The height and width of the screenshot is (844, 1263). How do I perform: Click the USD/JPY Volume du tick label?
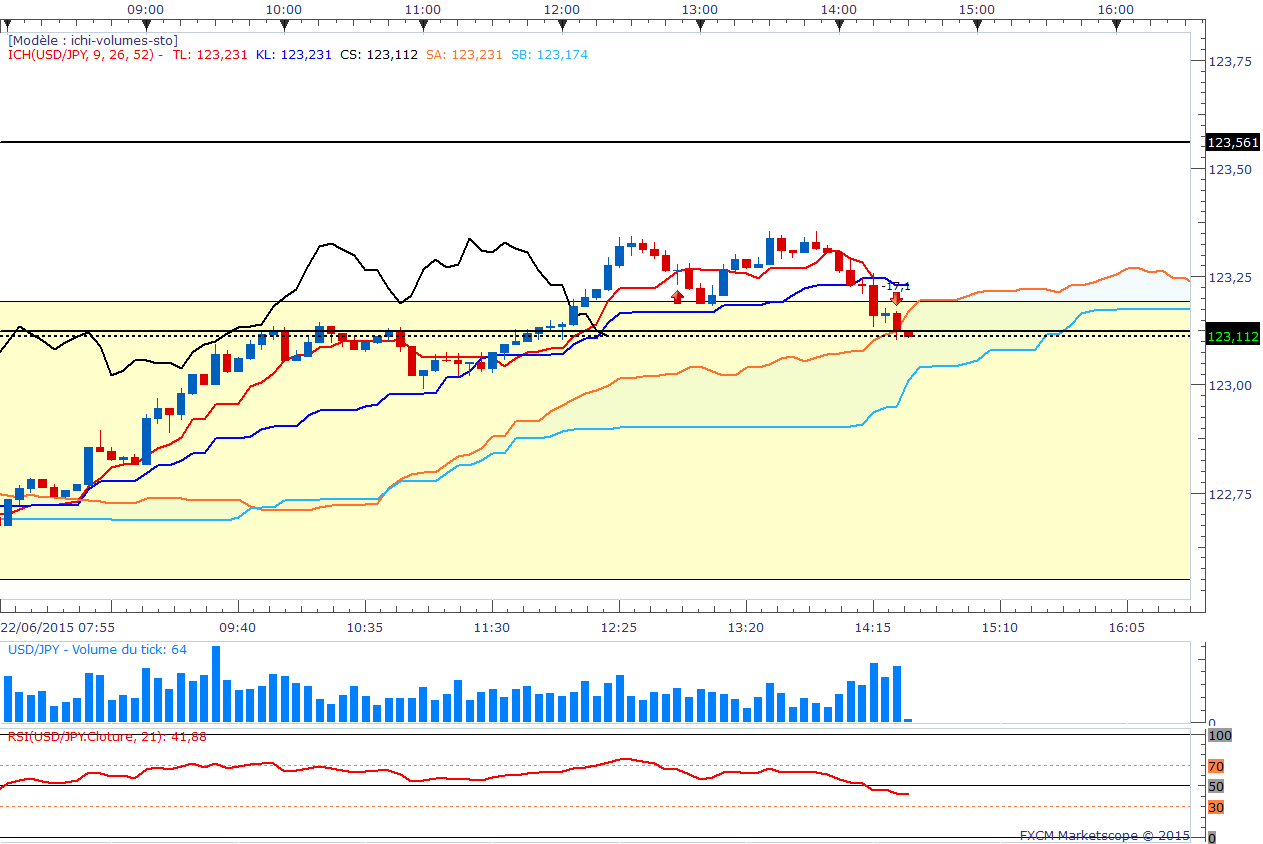pos(97,650)
